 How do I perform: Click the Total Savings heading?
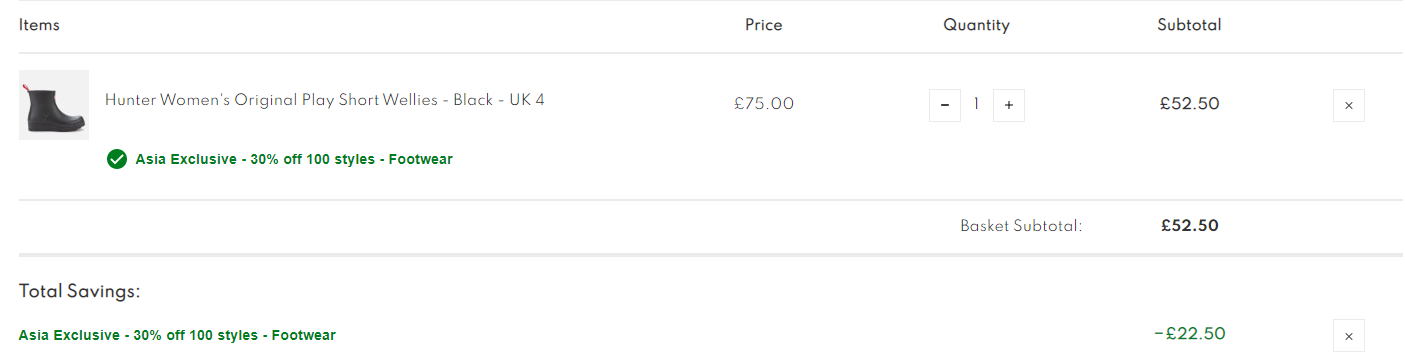79,292
